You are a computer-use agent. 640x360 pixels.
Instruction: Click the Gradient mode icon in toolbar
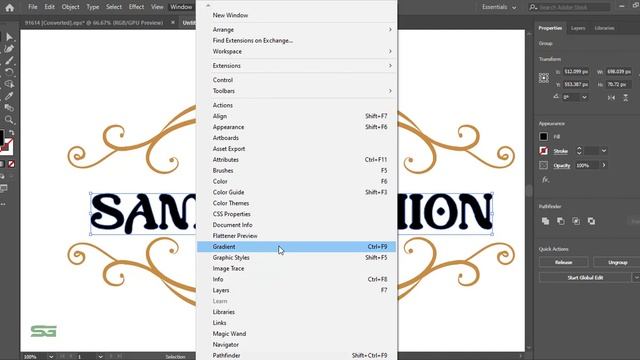click(2, 164)
